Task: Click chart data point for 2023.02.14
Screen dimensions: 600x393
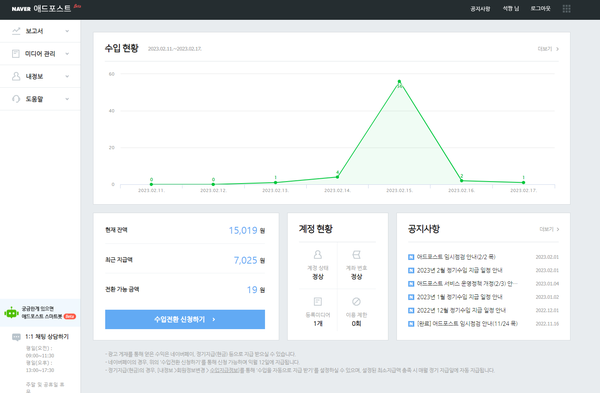Action: tap(337, 177)
